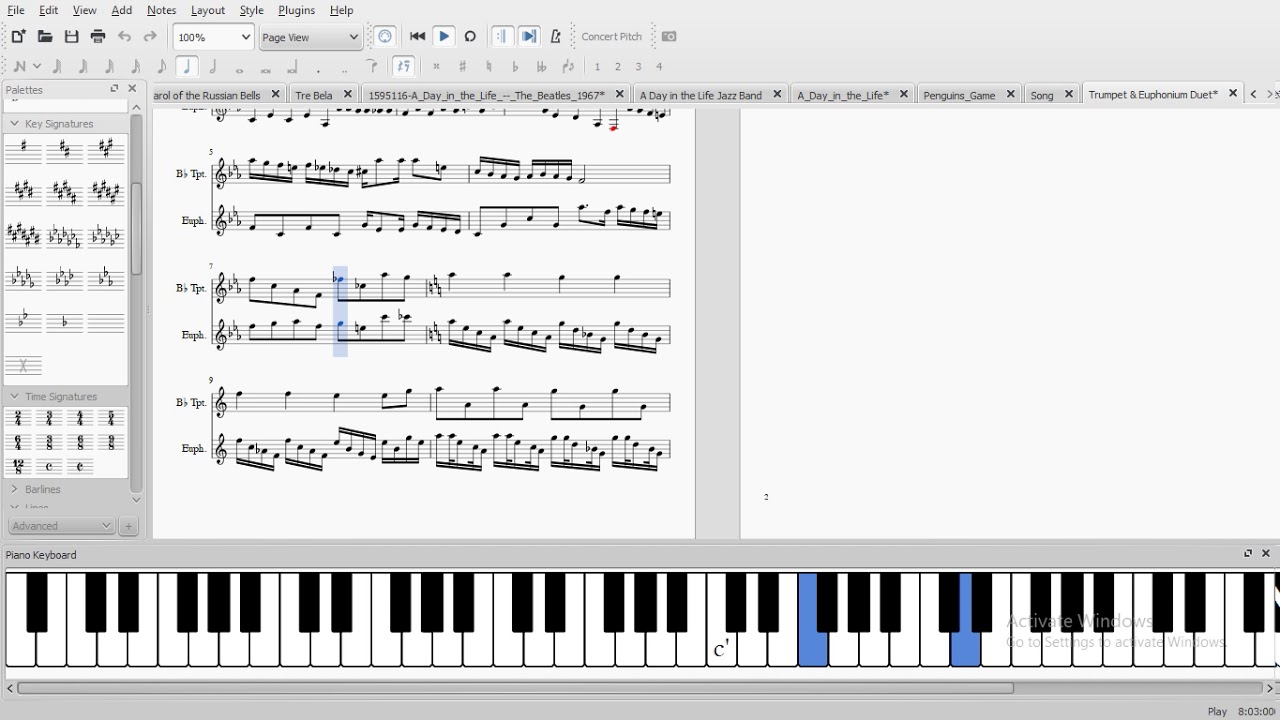
Task: Show tabs further left with arrow
Action: click(x=1253, y=94)
